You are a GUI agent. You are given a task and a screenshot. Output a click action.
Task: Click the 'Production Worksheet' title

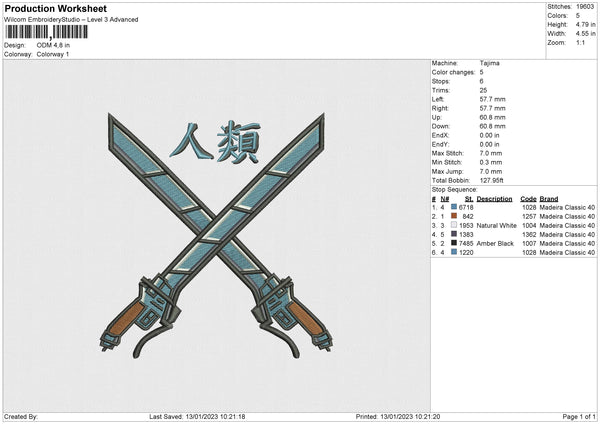(55, 8)
